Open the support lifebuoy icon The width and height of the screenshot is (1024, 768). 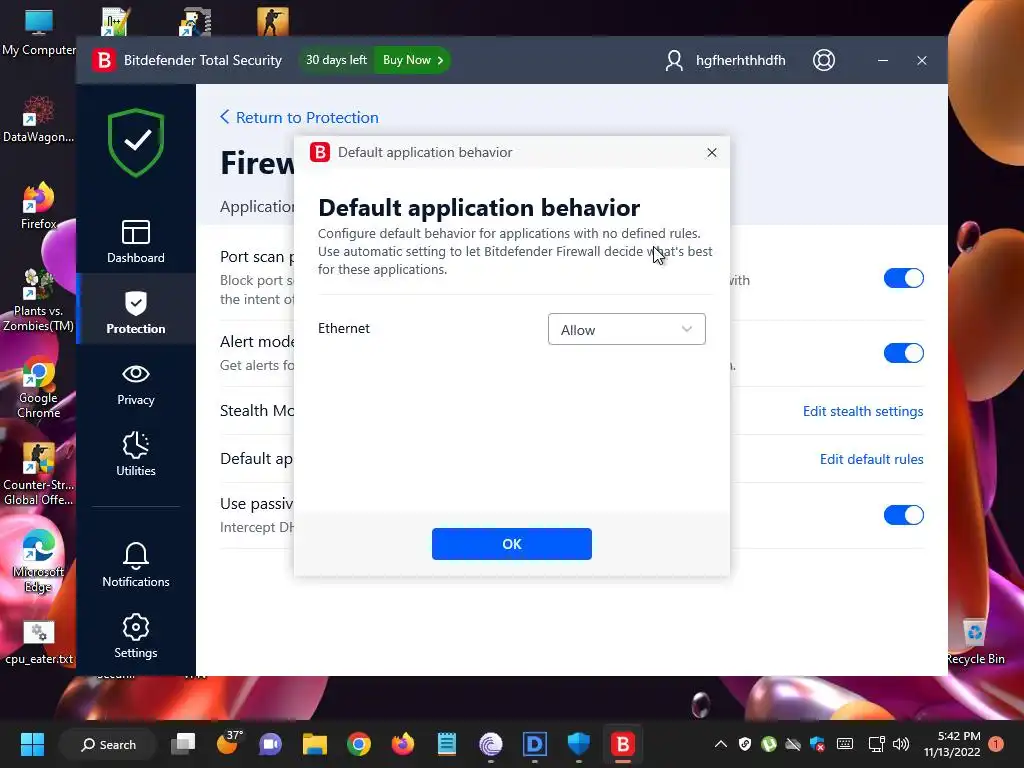pyautogui.click(x=824, y=60)
